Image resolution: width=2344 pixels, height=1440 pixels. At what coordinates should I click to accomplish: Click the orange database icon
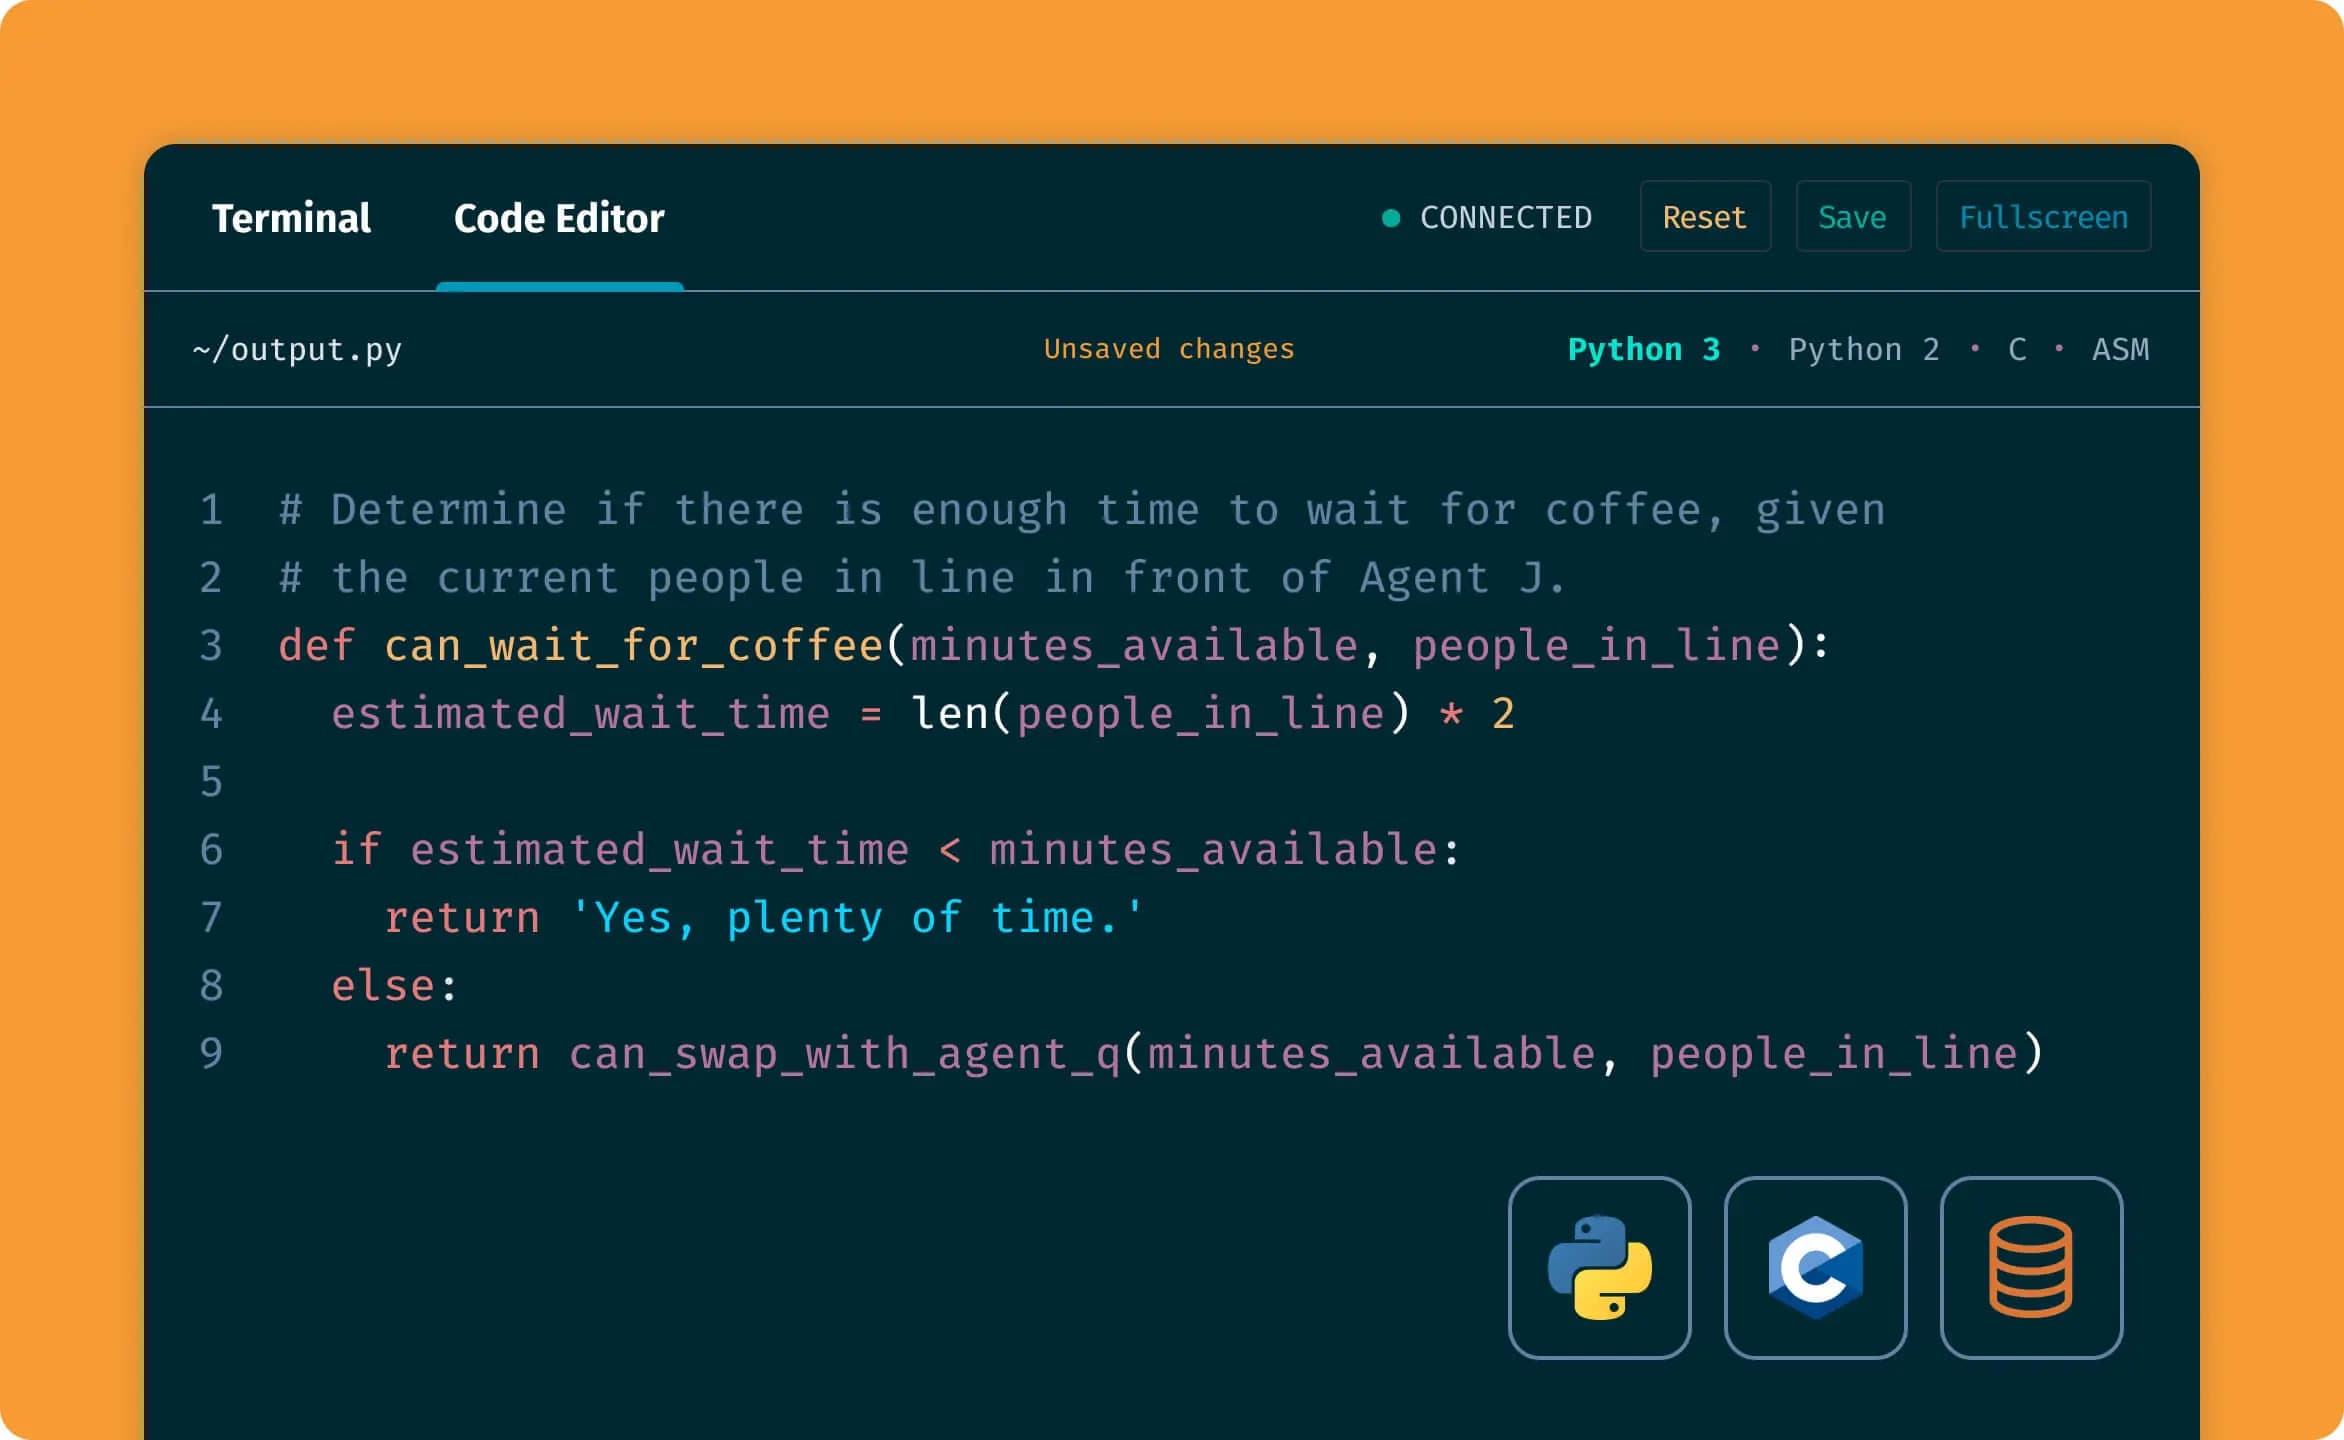(2031, 1267)
